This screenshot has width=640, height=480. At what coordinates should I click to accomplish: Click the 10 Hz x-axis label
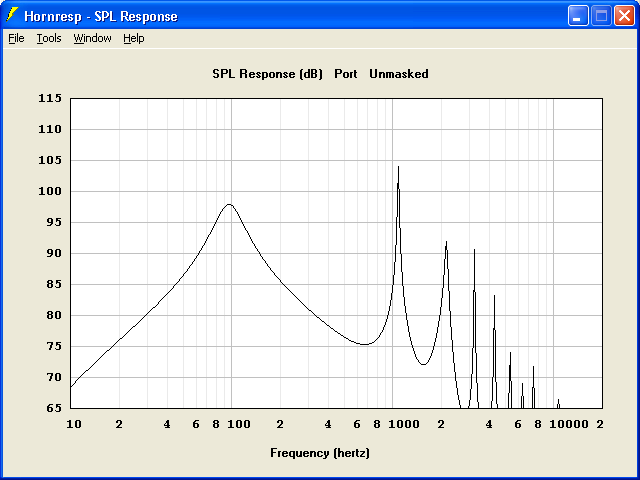pyautogui.click(x=74, y=424)
